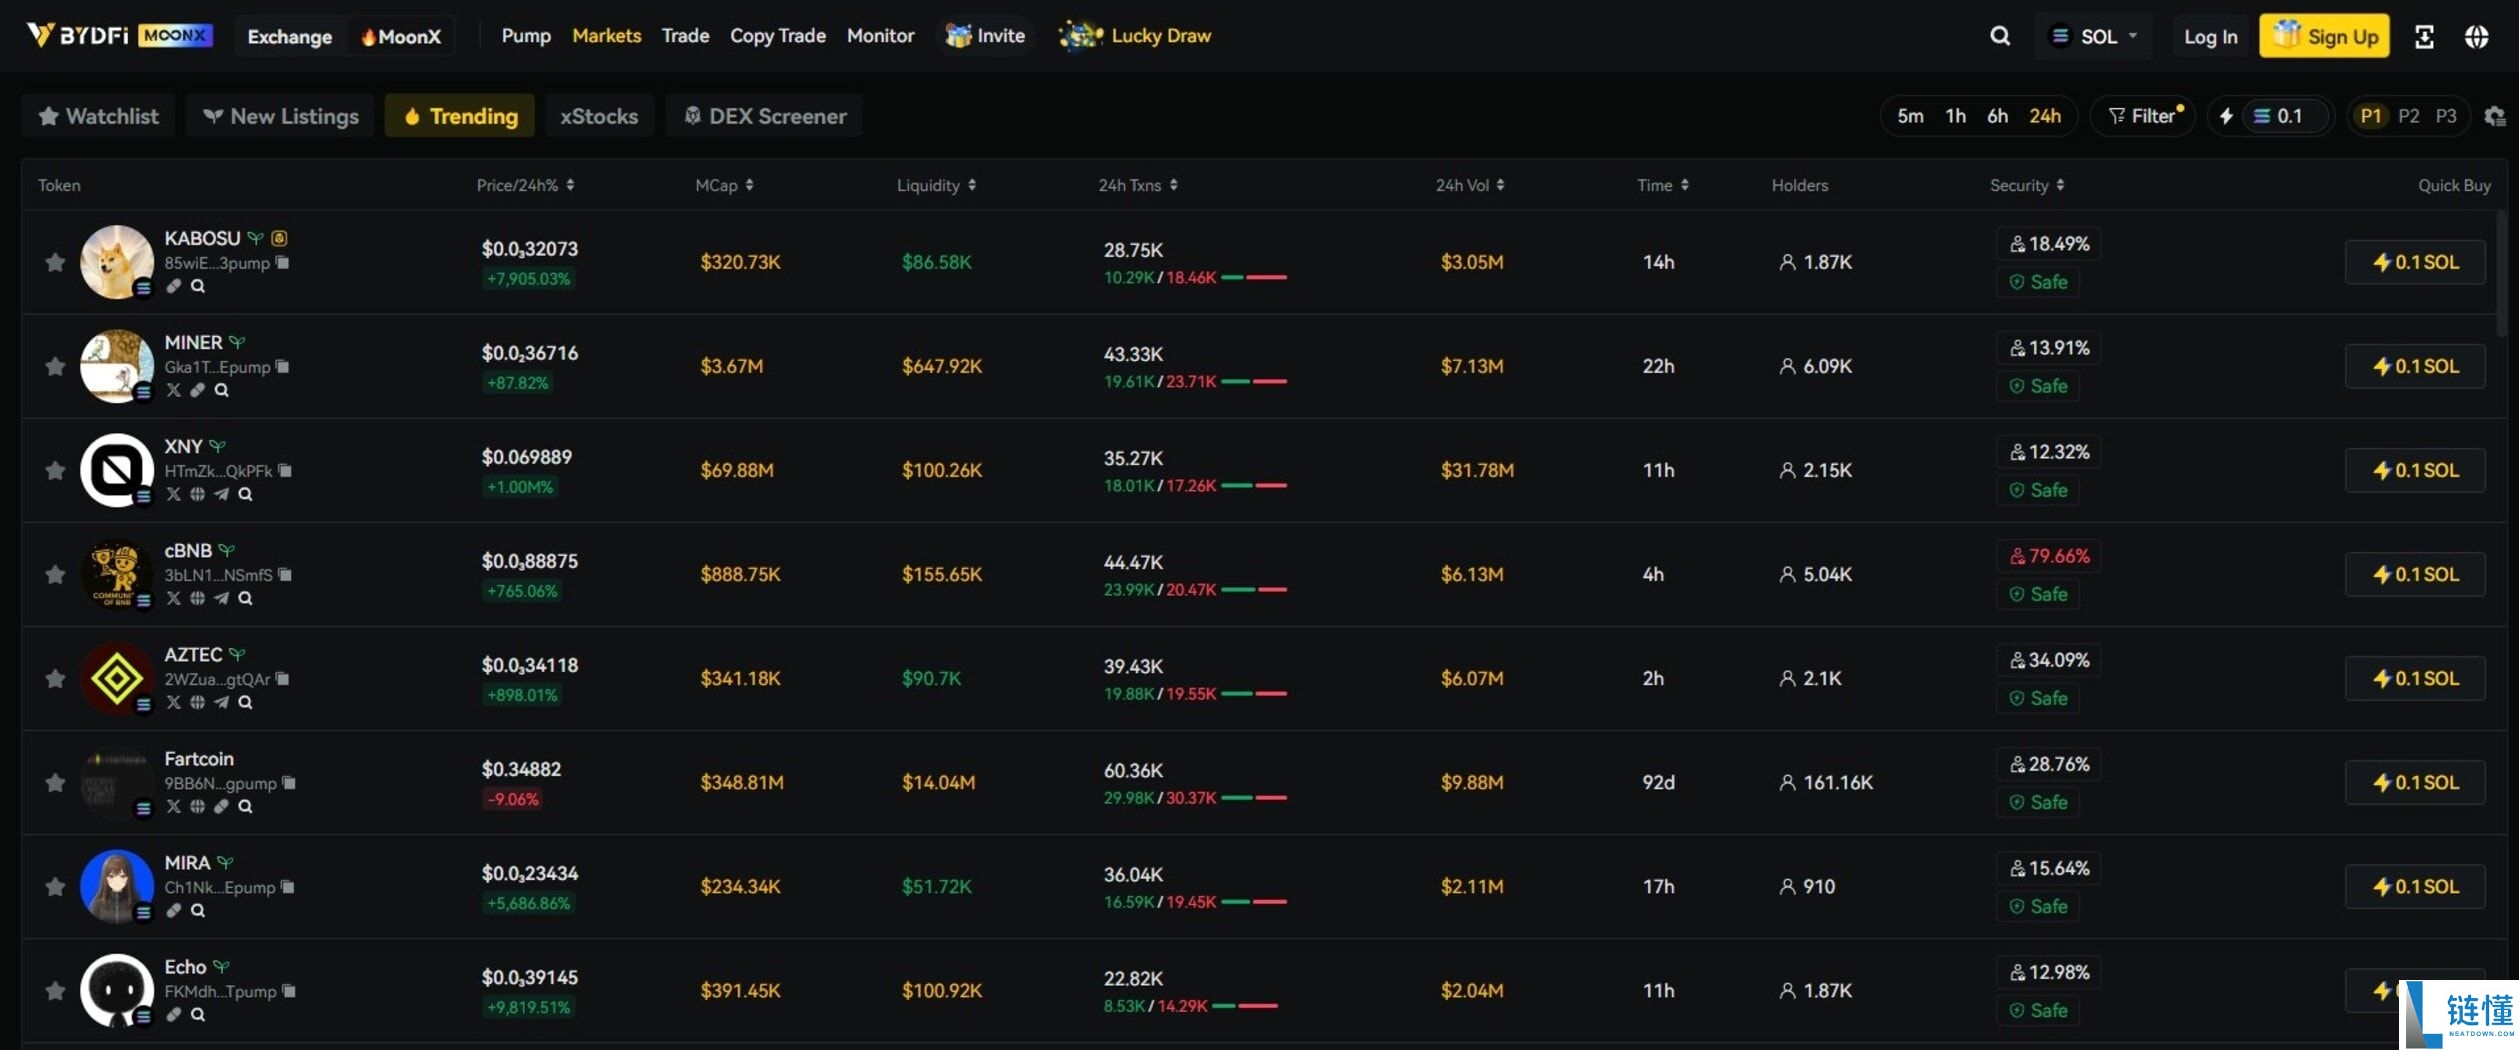This screenshot has width=2519, height=1050.
Task: Star the MINER token
Action: coord(55,366)
